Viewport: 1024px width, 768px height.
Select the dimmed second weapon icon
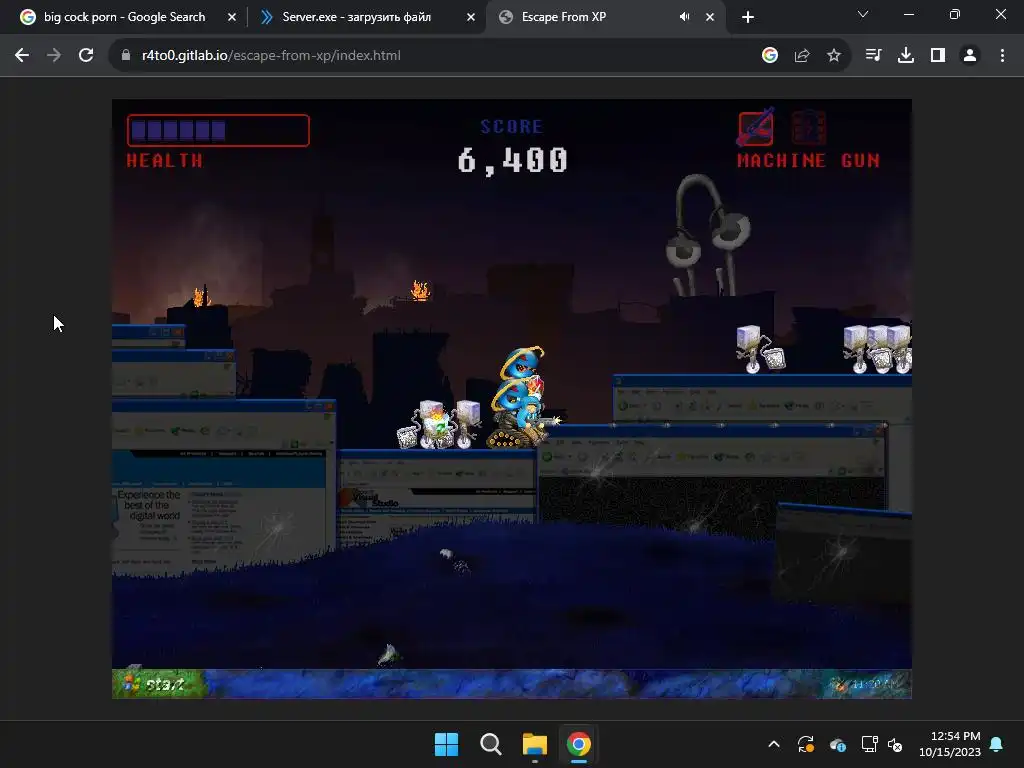(808, 127)
